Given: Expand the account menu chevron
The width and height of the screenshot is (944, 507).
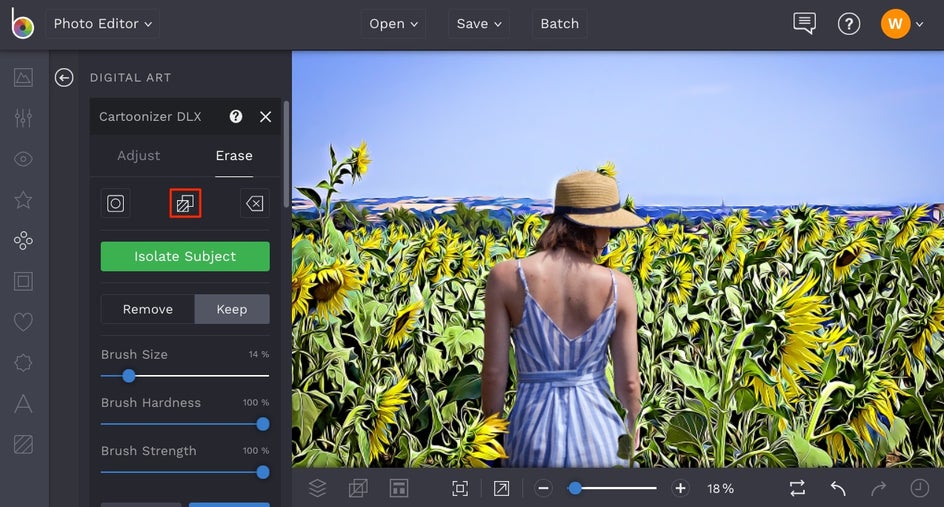Looking at the screenshot, I should pyautogui.click(x=919, y=24).
